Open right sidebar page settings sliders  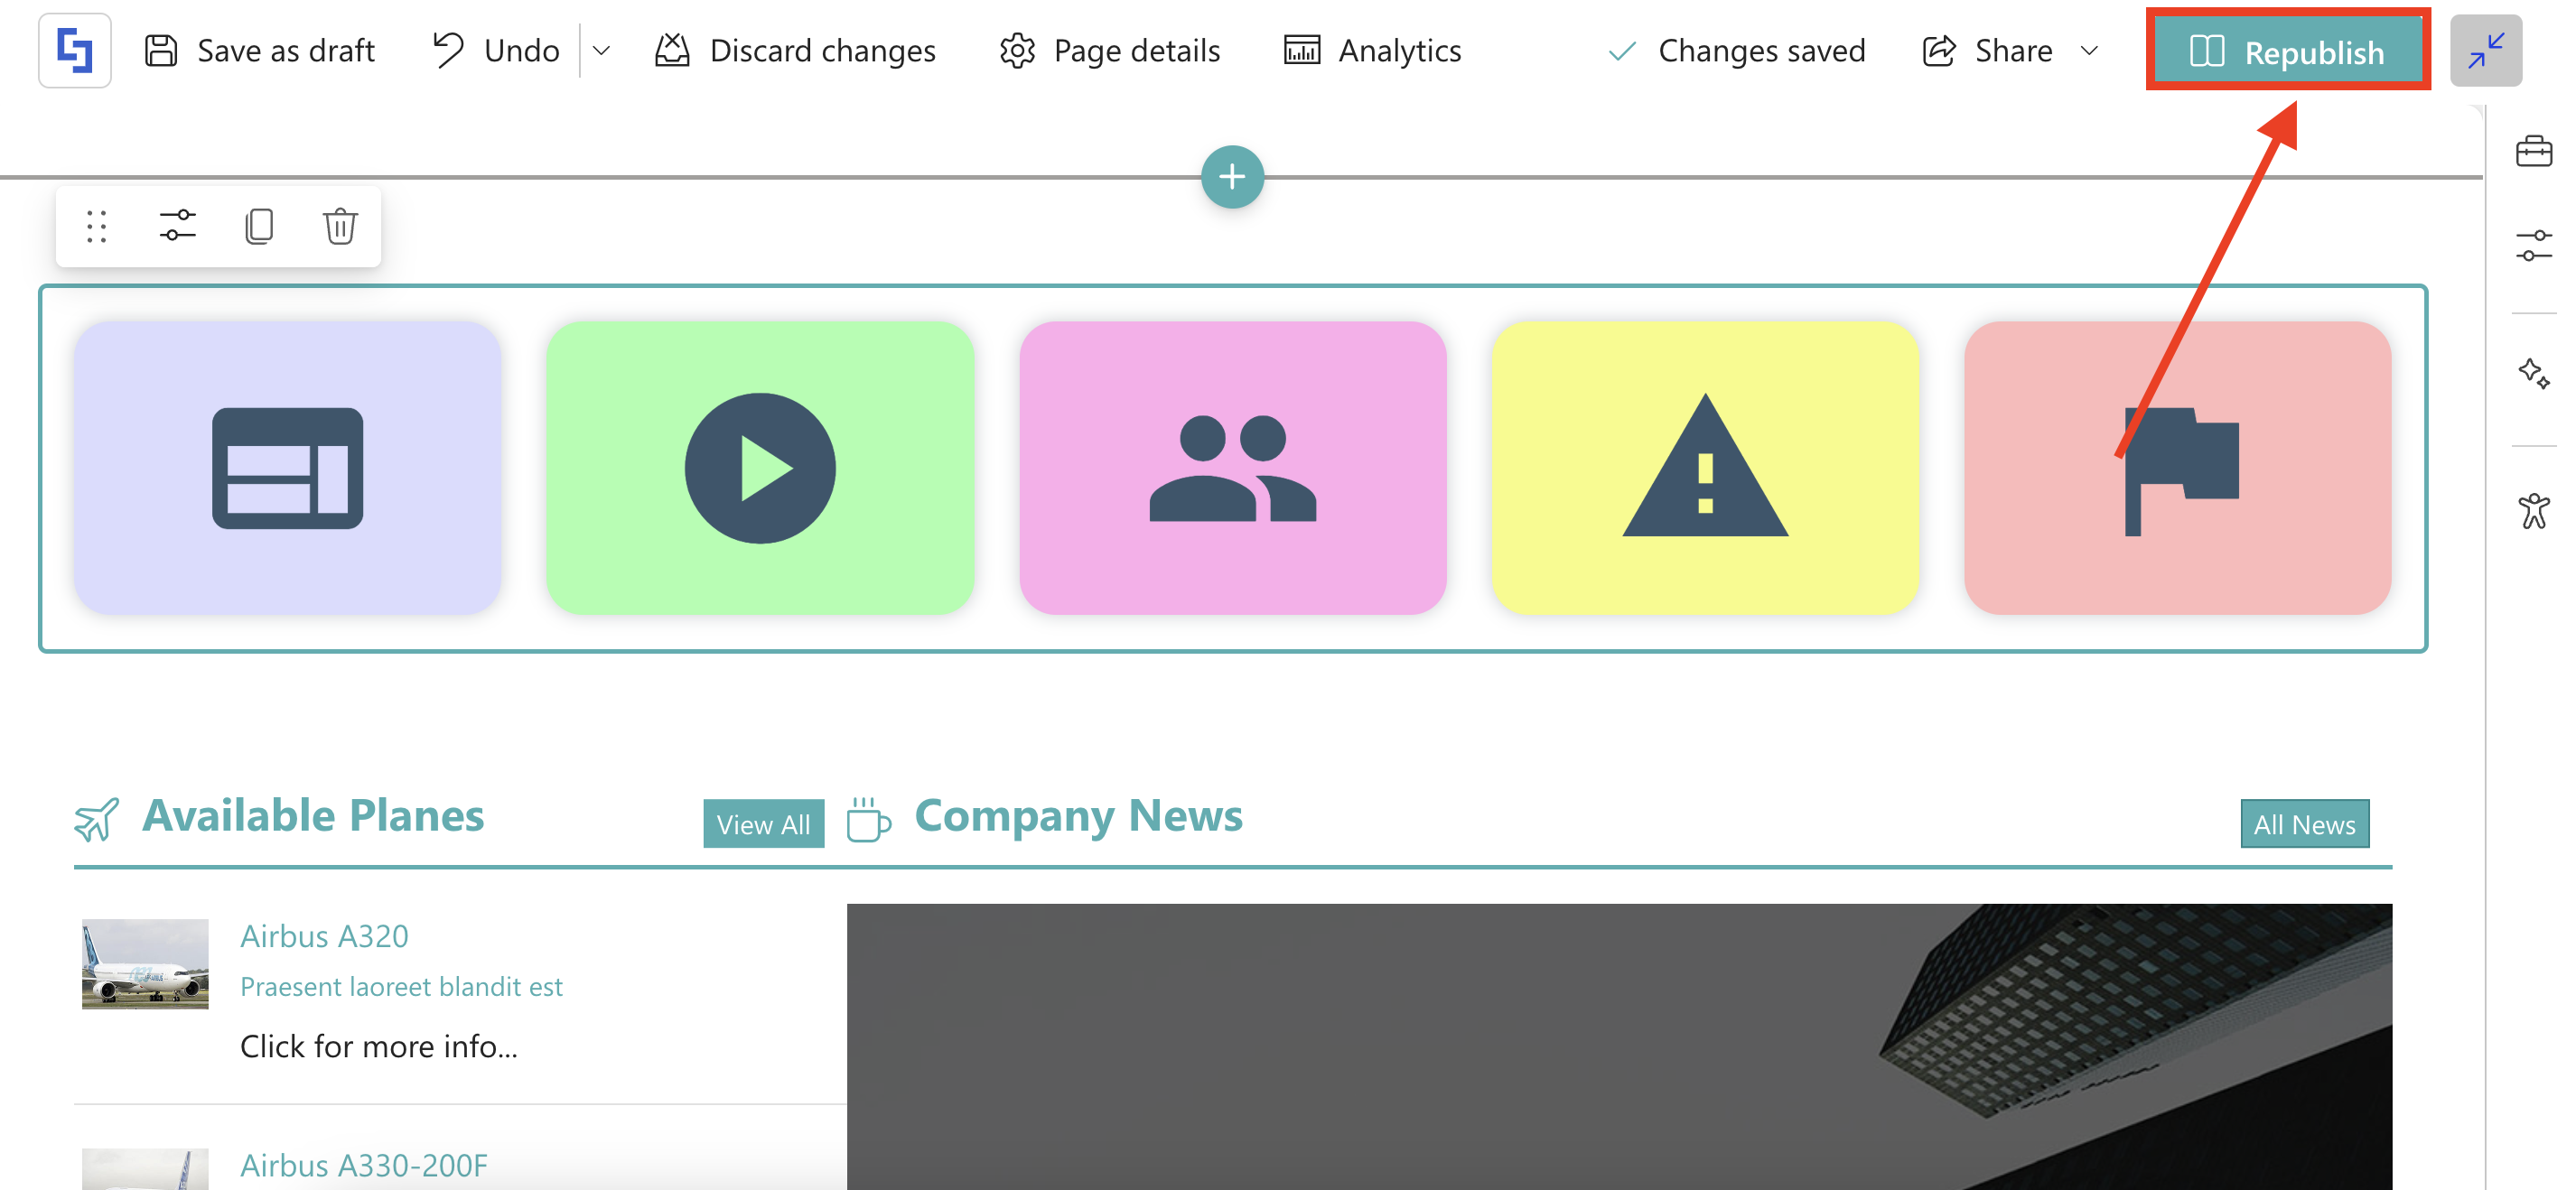(2533, 245)
